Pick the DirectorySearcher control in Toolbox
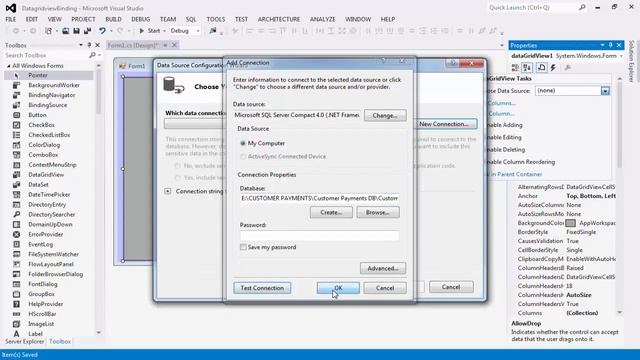Screen dimensions: 640x360 (x=52, y=214)
